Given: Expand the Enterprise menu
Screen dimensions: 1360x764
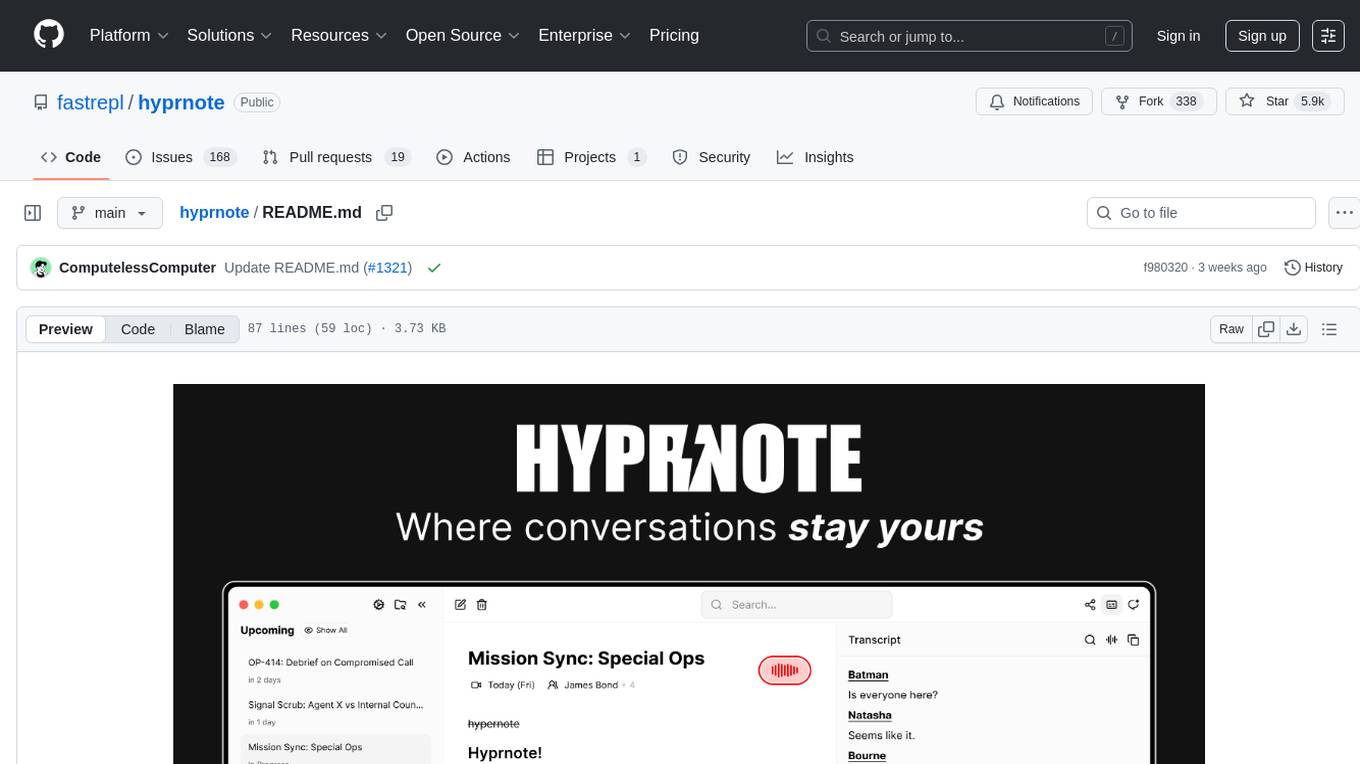Looking at the screenshot, I should [585, 35].
